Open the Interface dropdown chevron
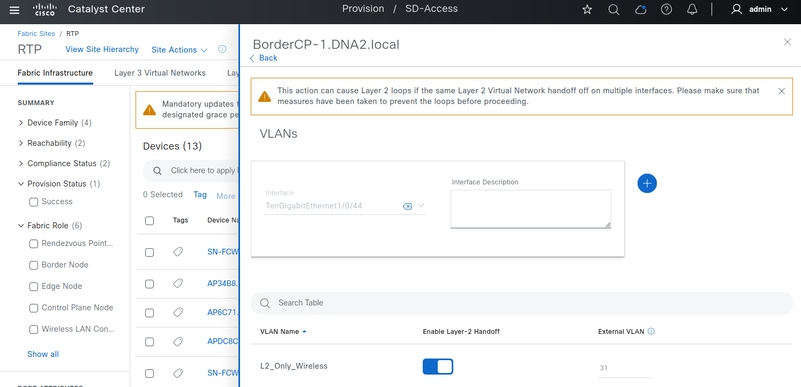Viewport: 801px width, 387px height. [x=421, y=206]
